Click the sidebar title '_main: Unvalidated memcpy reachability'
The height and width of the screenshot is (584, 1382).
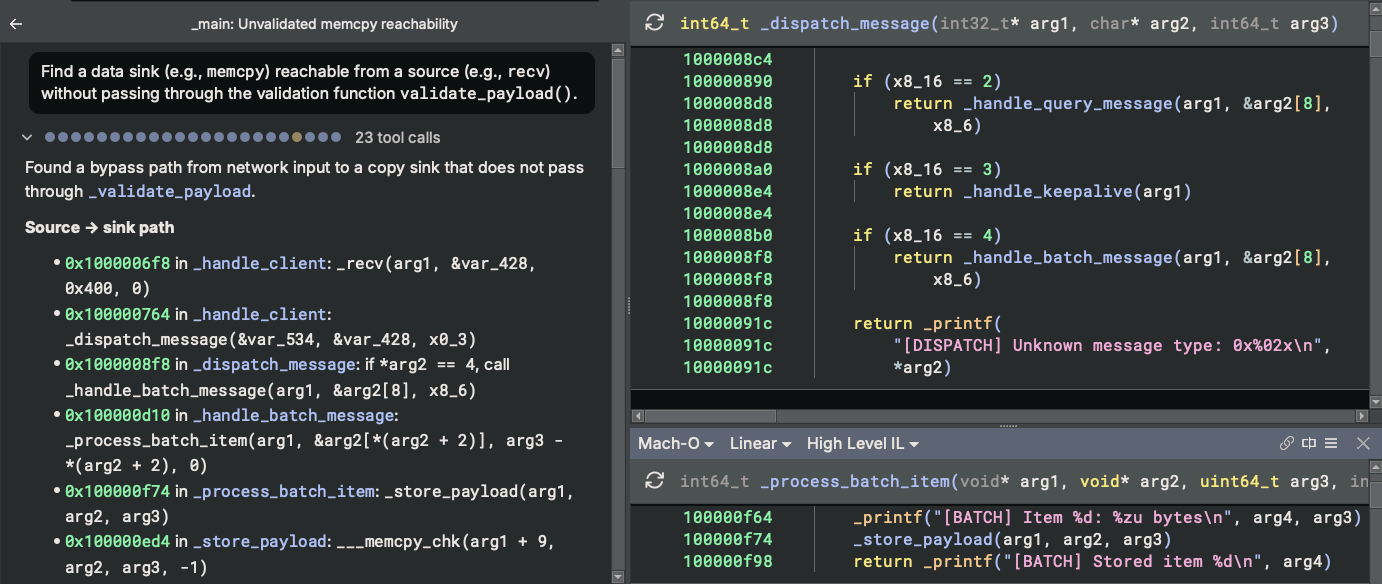(x=324, y=23)
